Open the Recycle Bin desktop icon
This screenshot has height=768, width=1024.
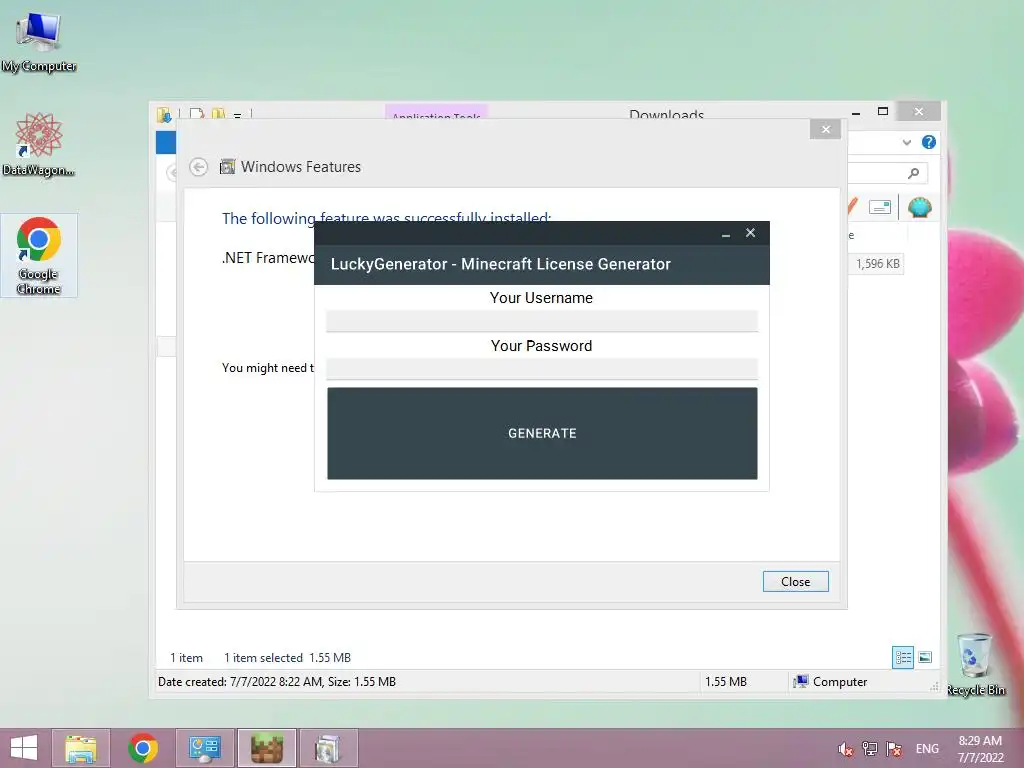click(x=976, y=664)
